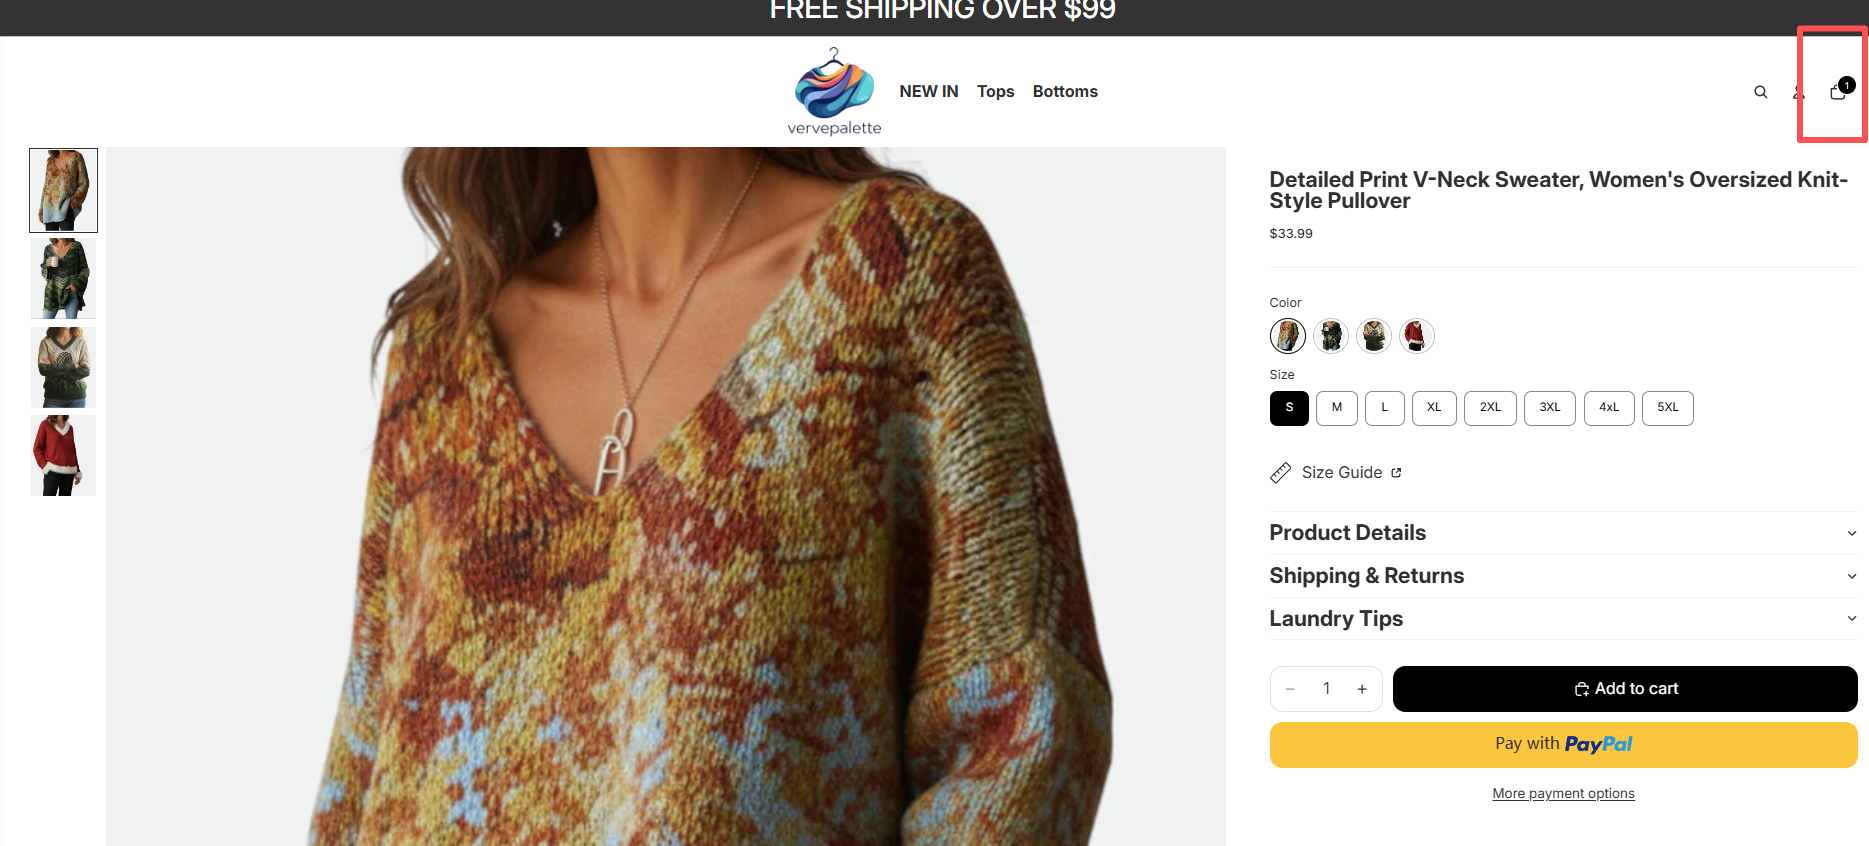Open the shopping cart bag icon
Image resolution: width=1869 pixels, height=846 pixels.
[x=1837, y=92]
